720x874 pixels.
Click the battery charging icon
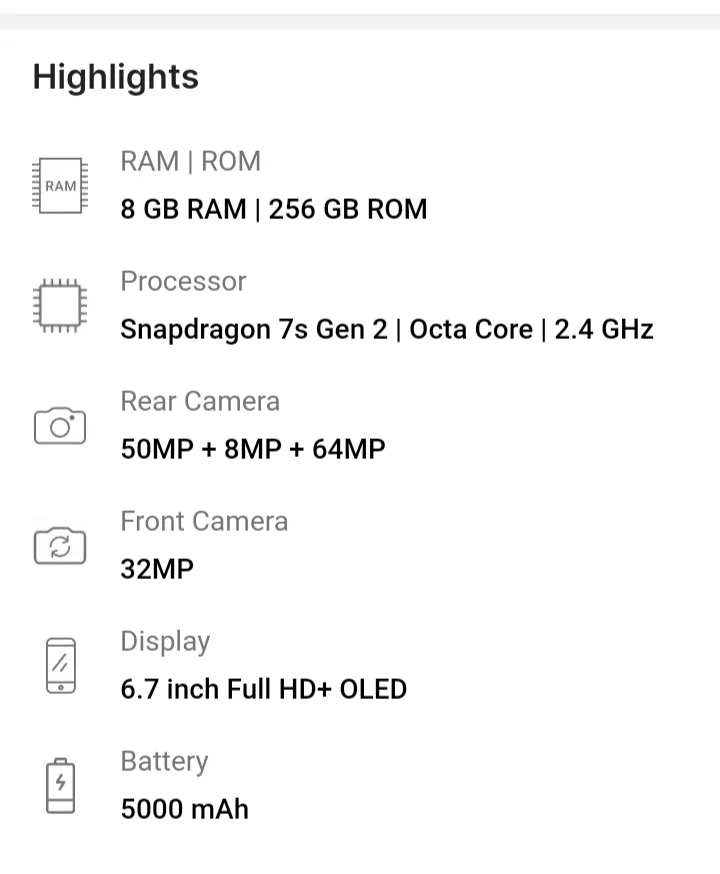click(61, 785)
